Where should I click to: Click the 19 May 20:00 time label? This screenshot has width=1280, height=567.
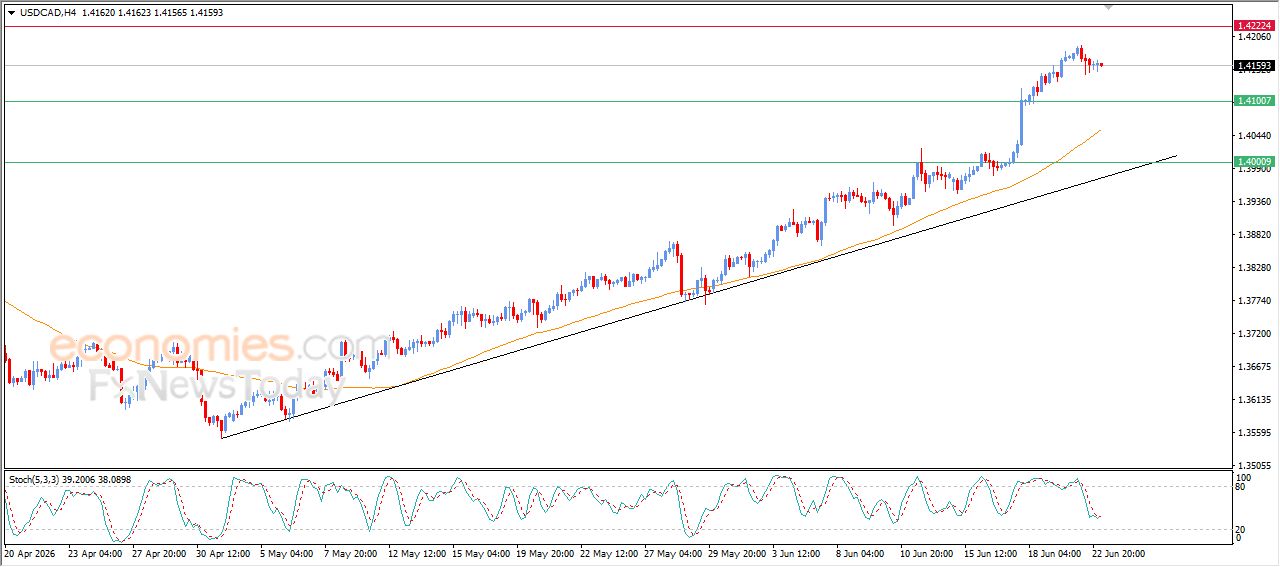click(544, 553)
